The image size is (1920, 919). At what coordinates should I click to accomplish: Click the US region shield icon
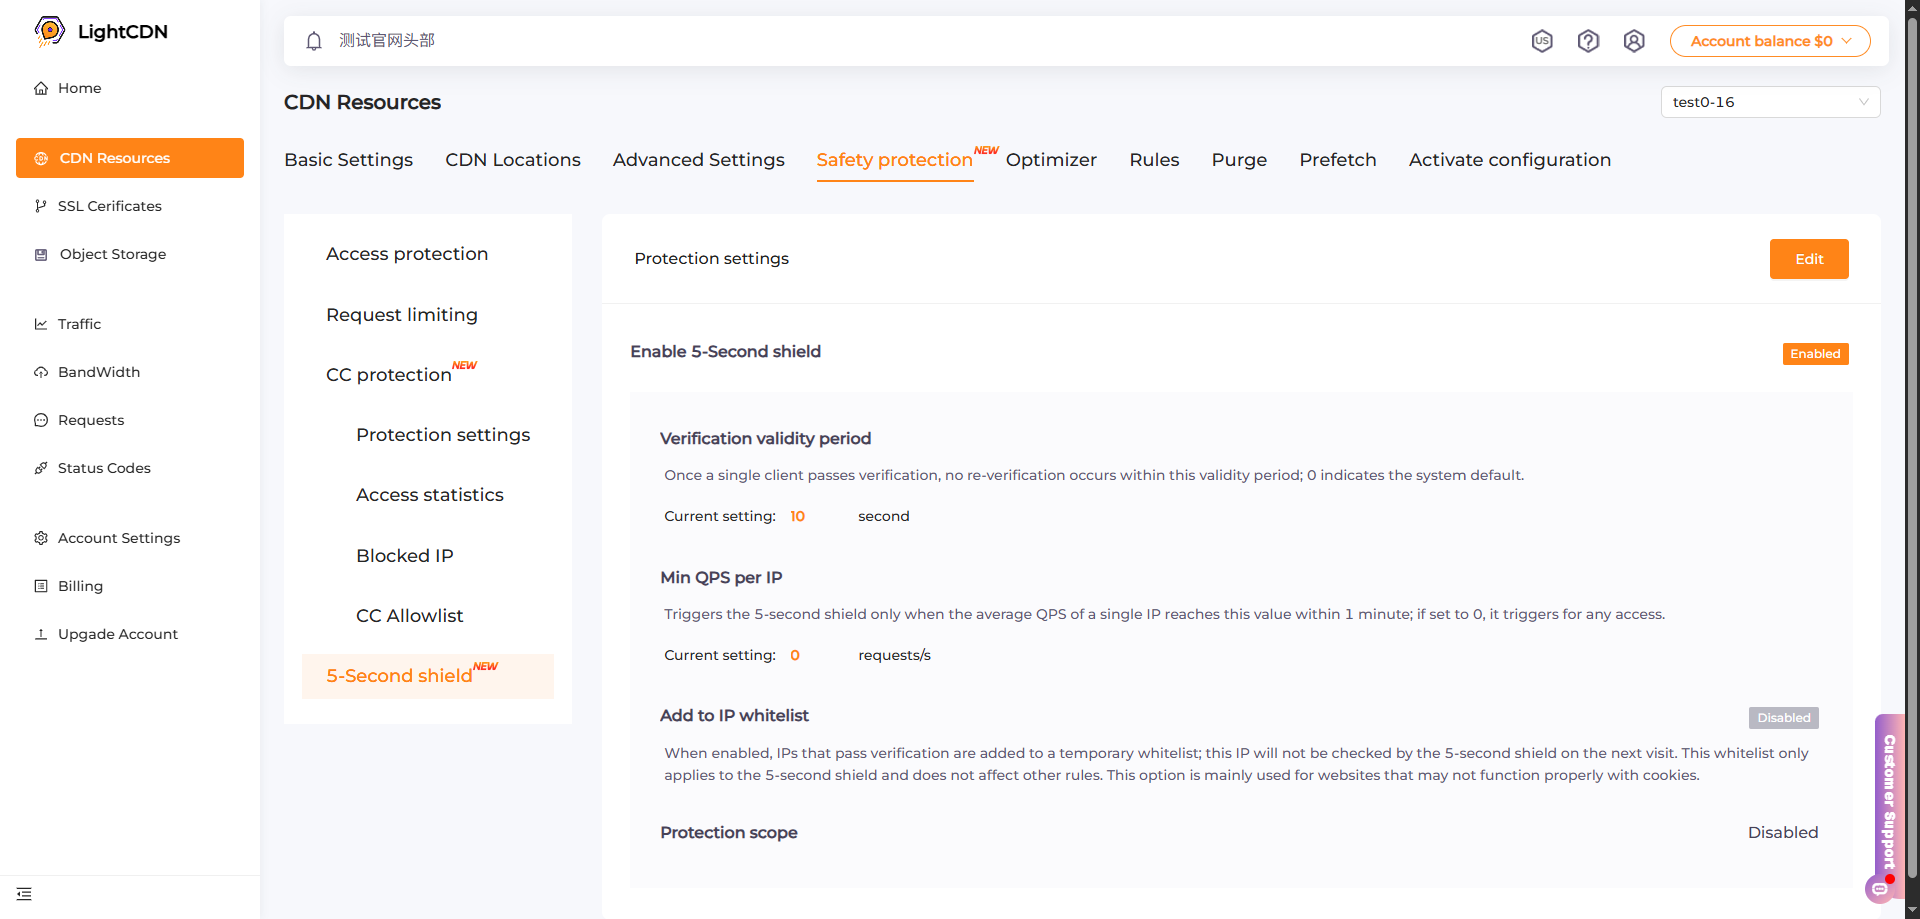[x=1542, y=41]
